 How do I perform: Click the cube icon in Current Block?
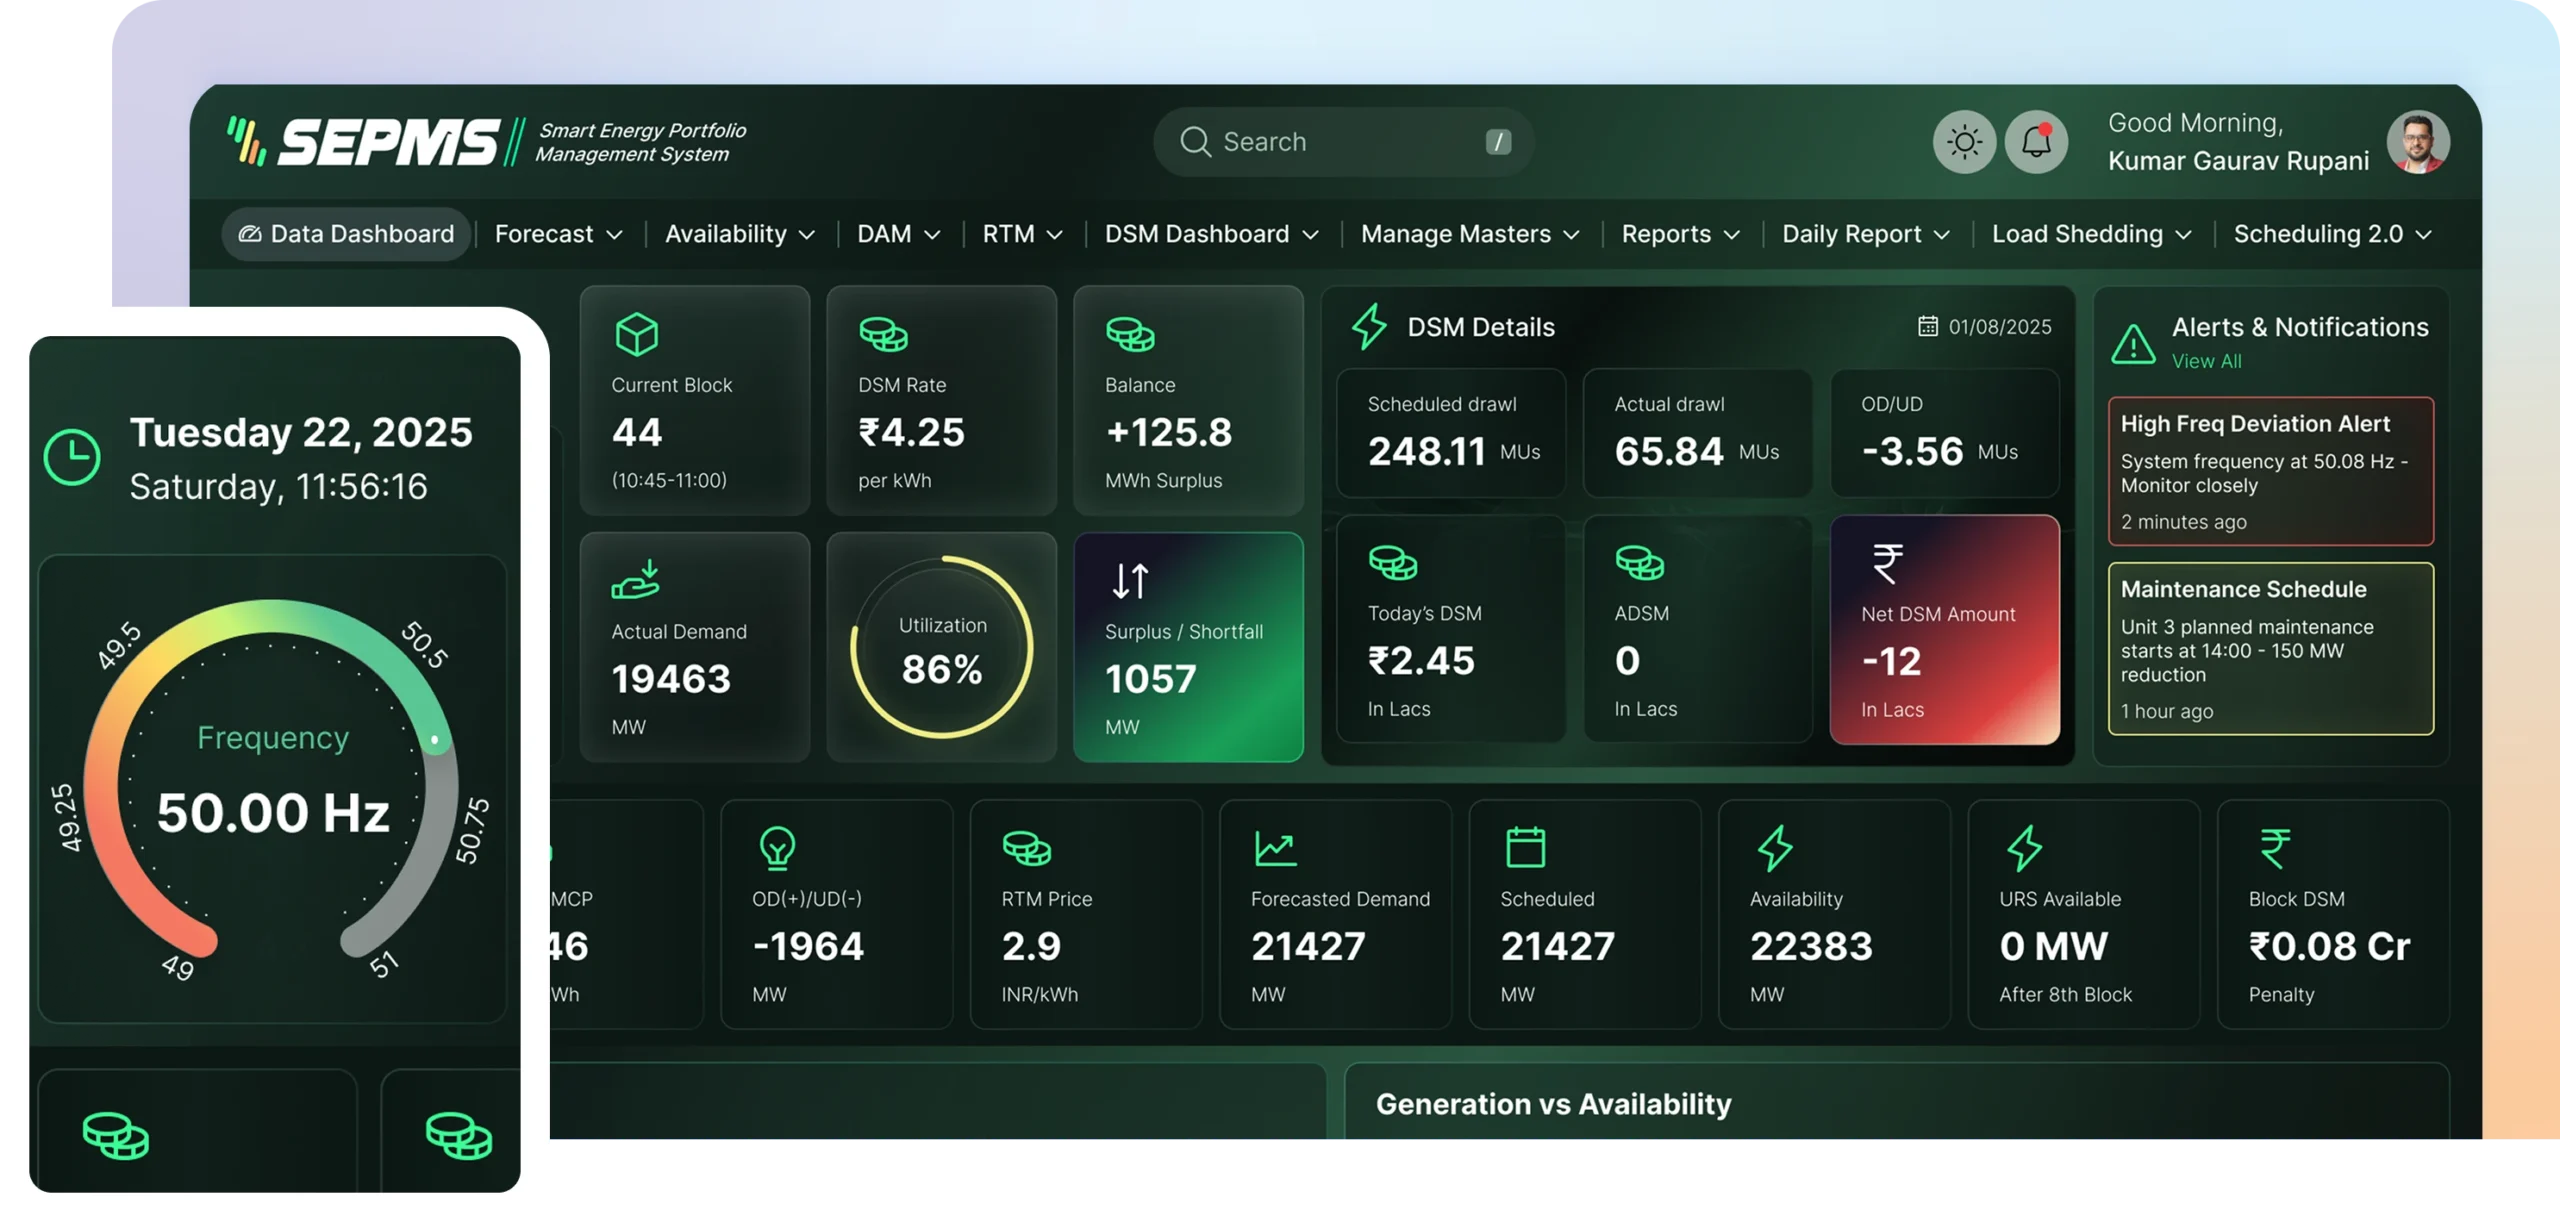(637, 334)
